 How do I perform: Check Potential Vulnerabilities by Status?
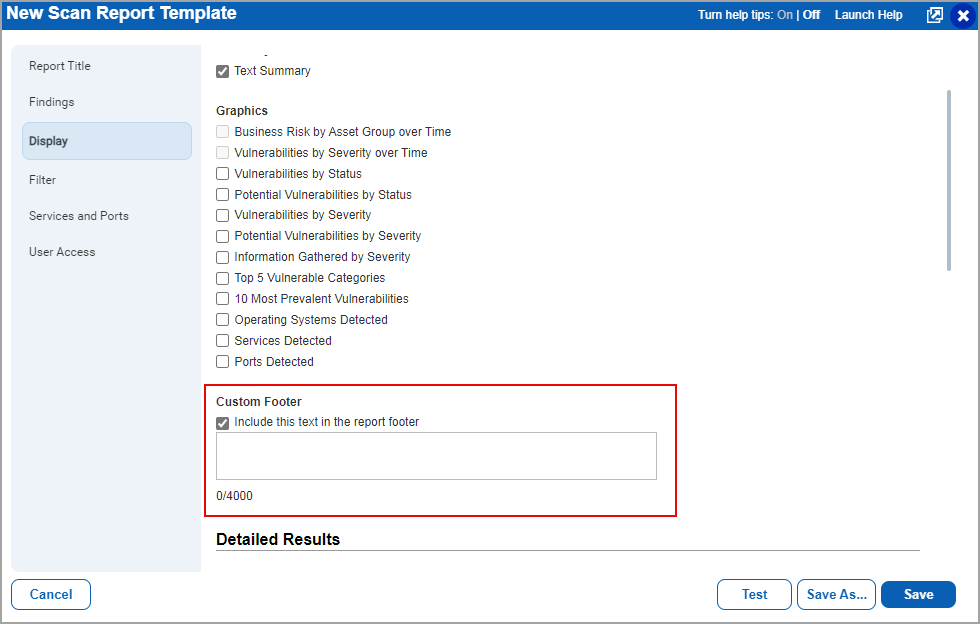point(222,194)
